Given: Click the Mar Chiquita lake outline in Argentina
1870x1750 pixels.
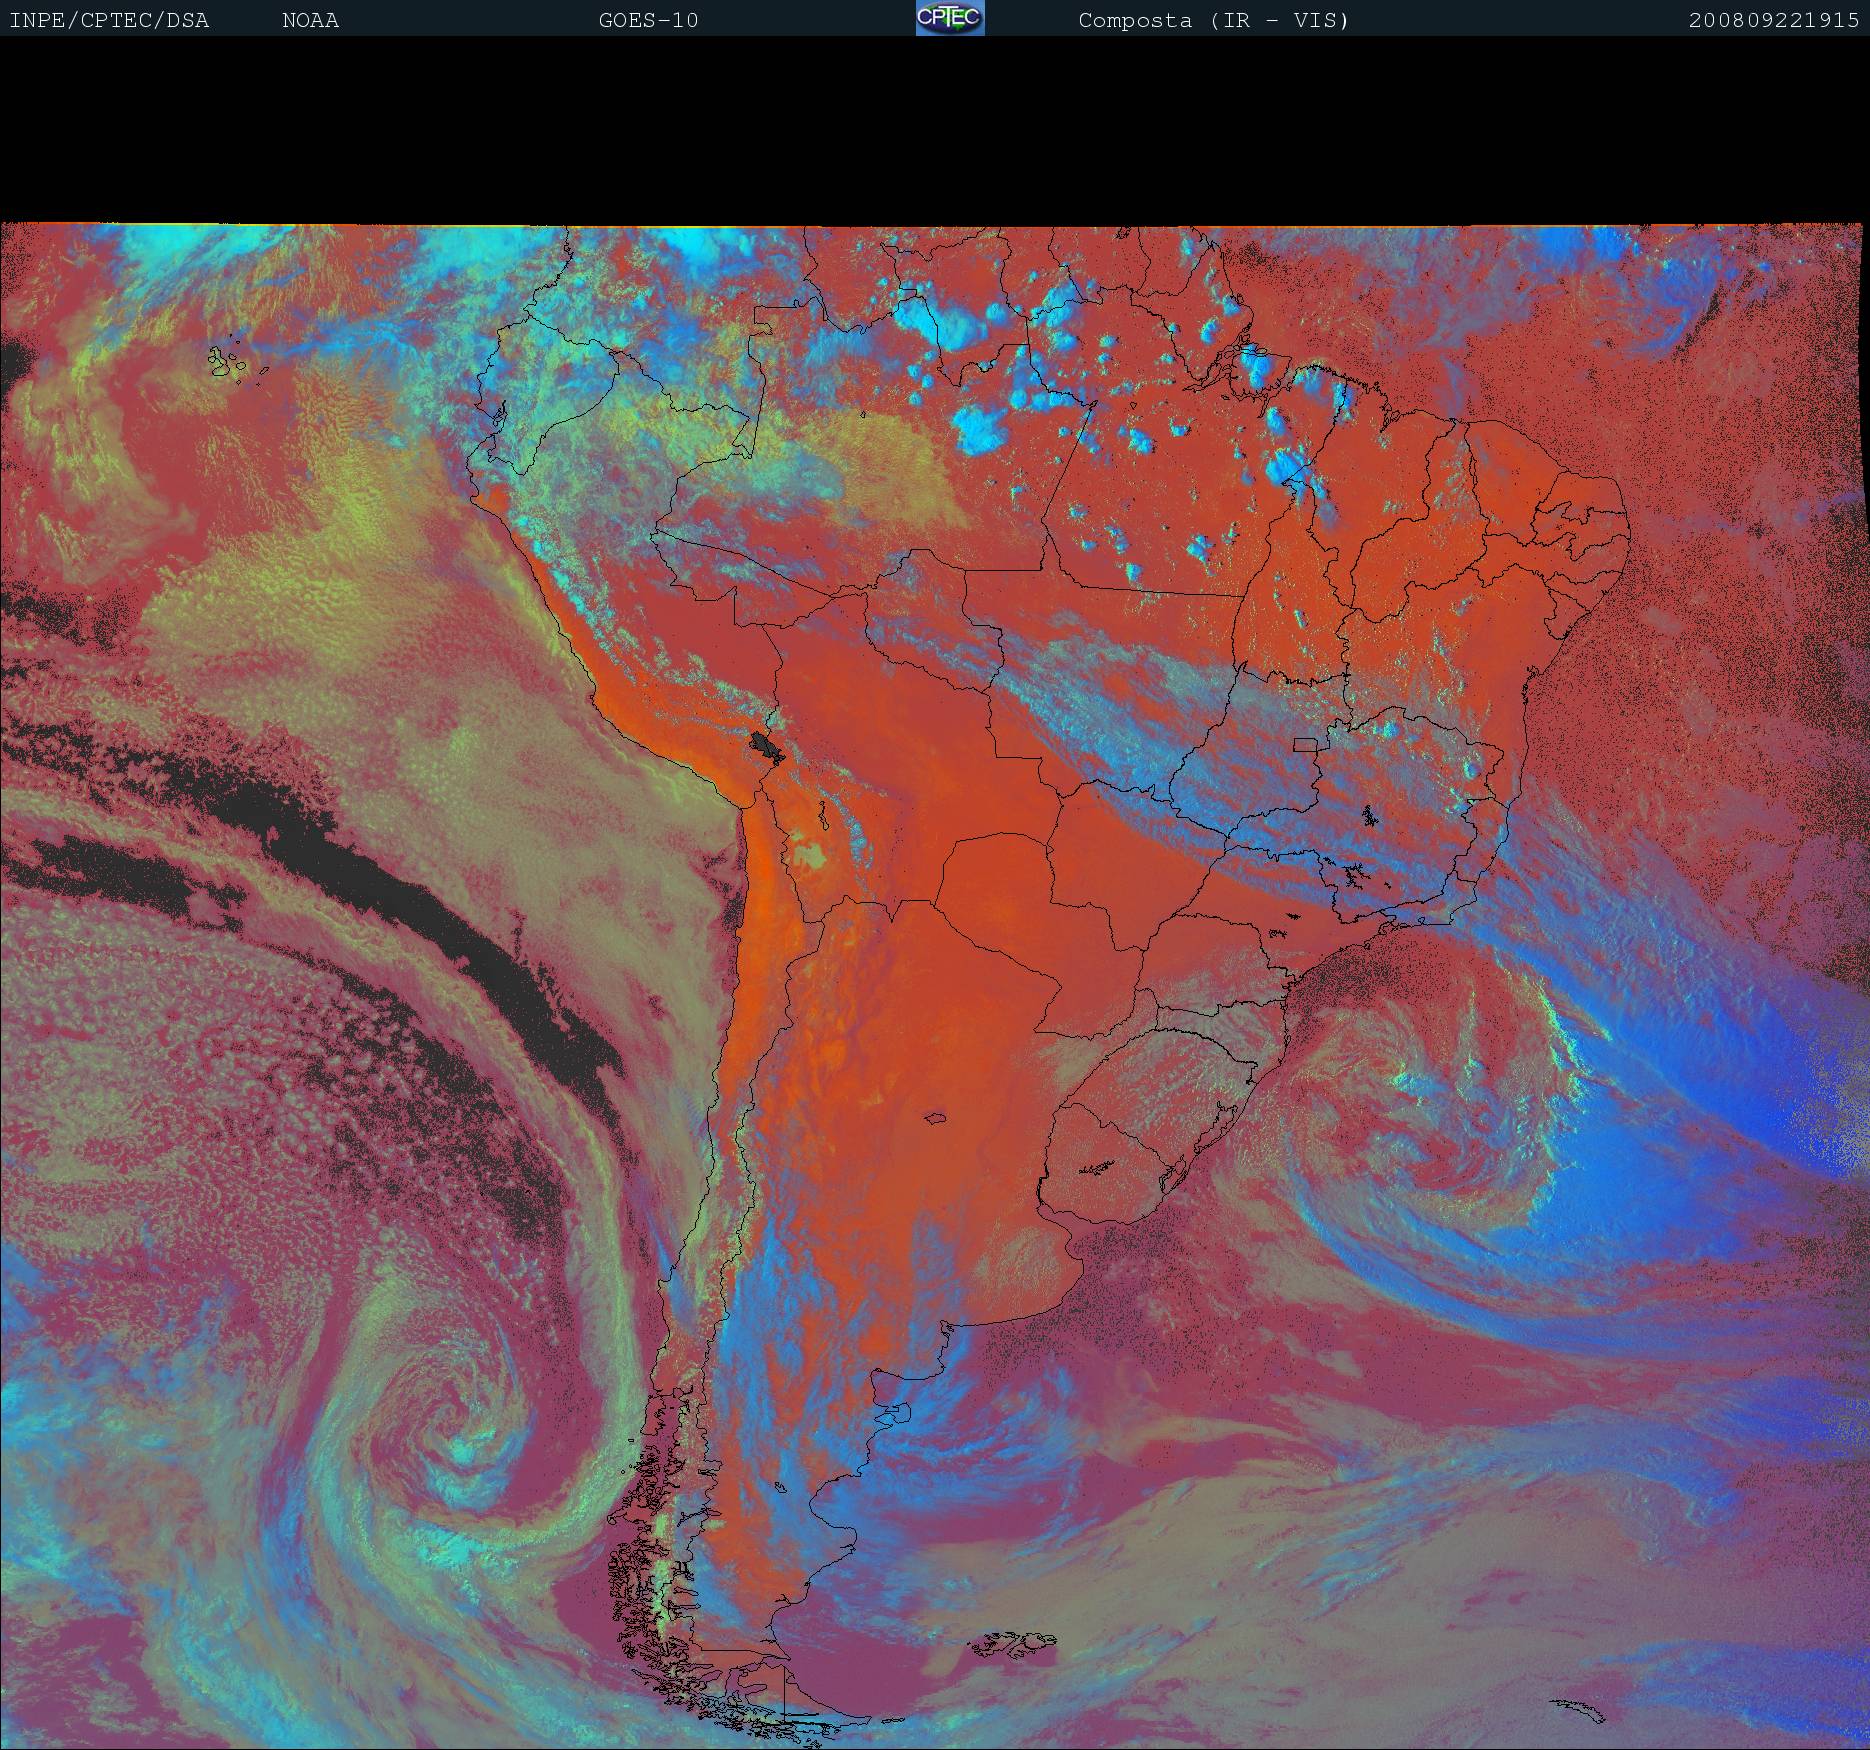Looking at the screenshot, I should tap(936, 1119).
